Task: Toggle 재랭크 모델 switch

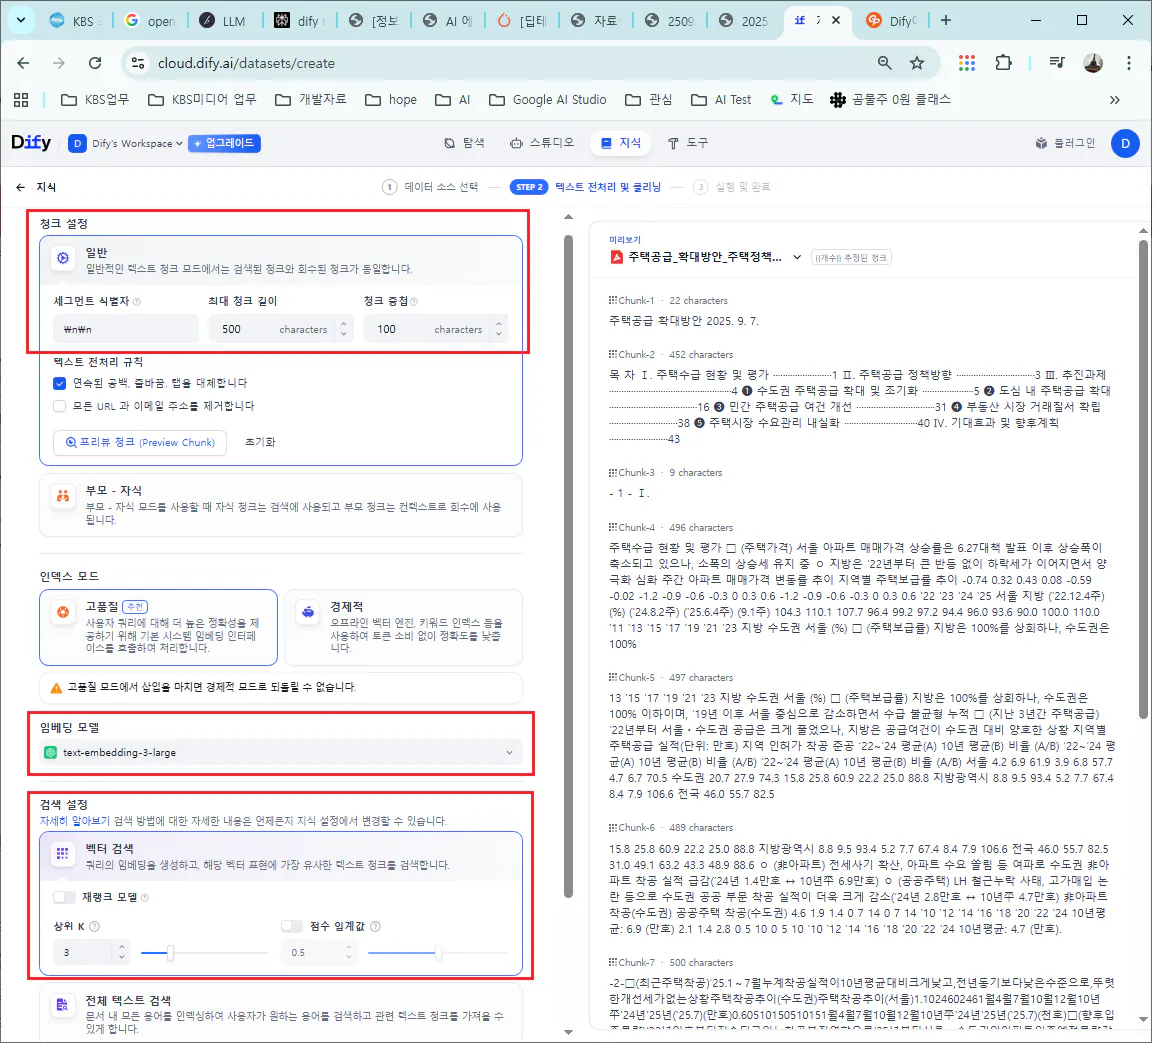Action: click(x=64, y=896)
